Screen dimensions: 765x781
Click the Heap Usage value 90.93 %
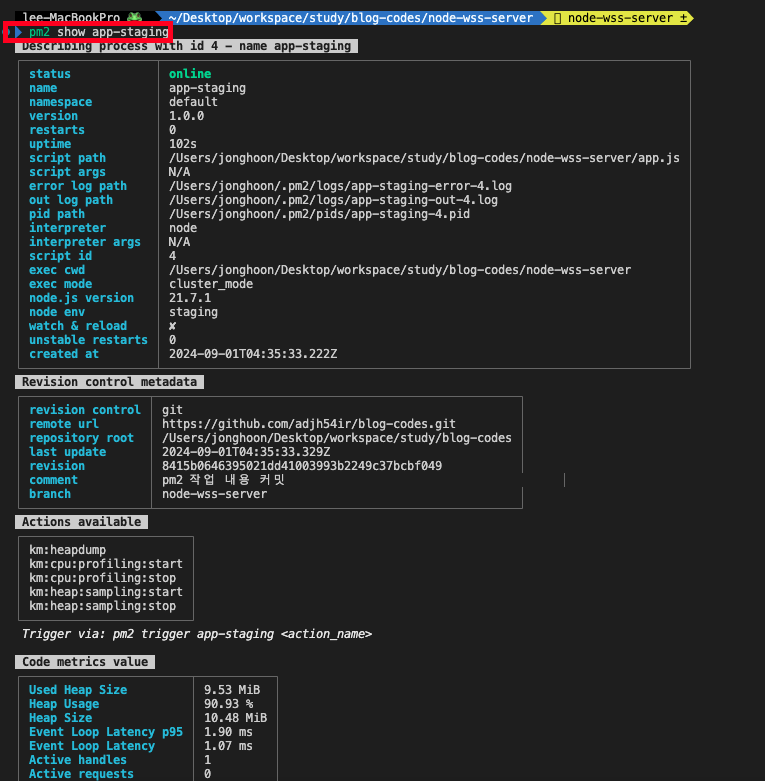[x=229, y=704]
